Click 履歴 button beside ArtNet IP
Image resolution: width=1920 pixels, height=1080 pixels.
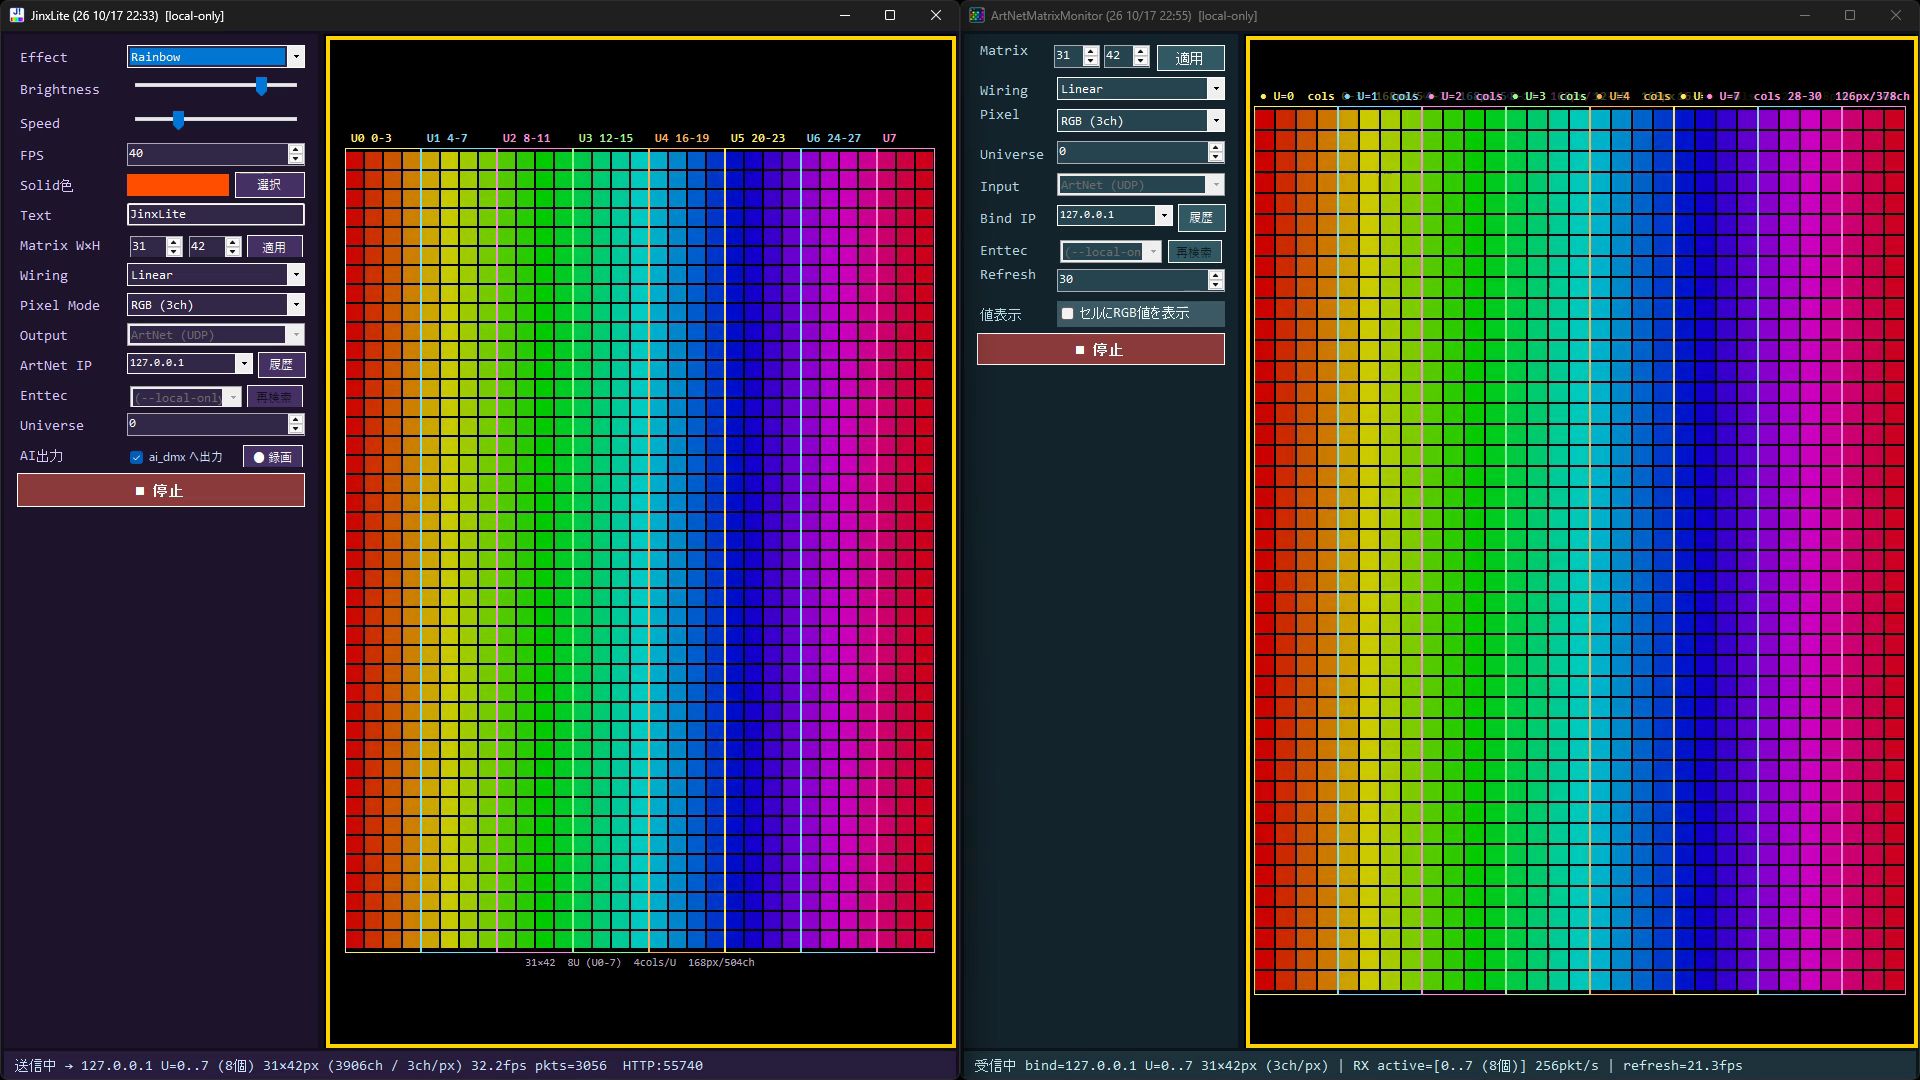click(281, 365)
